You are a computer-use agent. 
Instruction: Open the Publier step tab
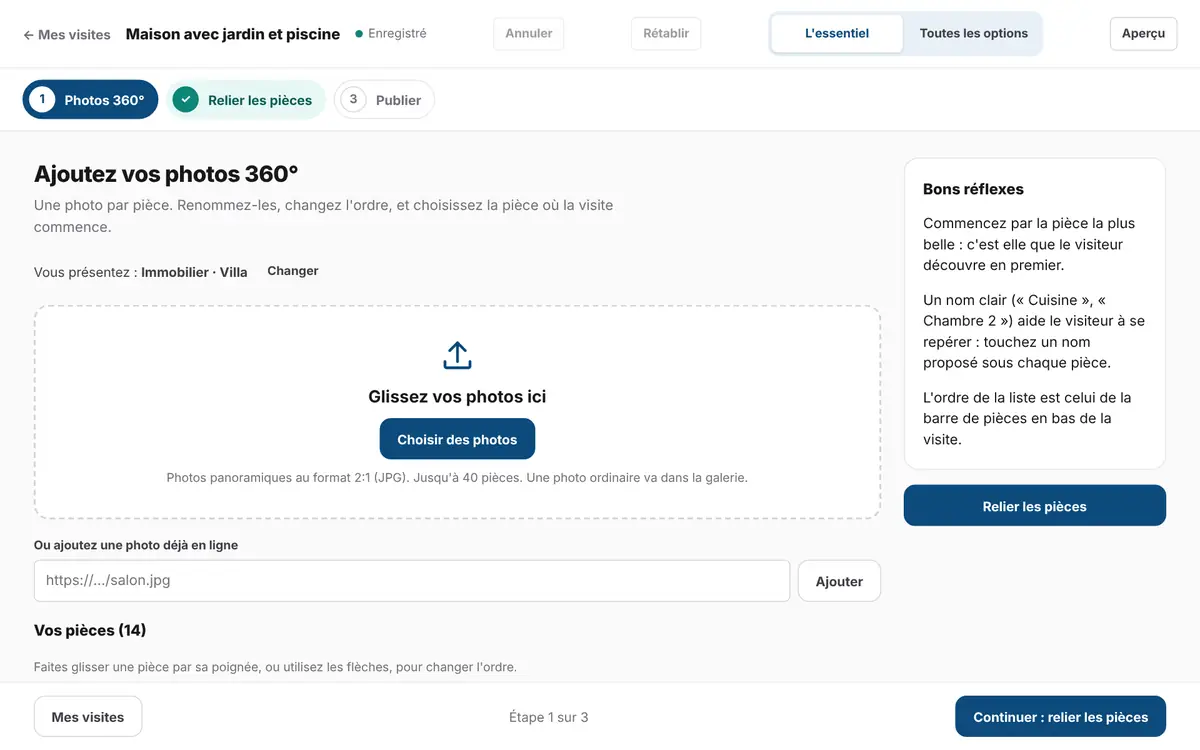pos(384,99)
